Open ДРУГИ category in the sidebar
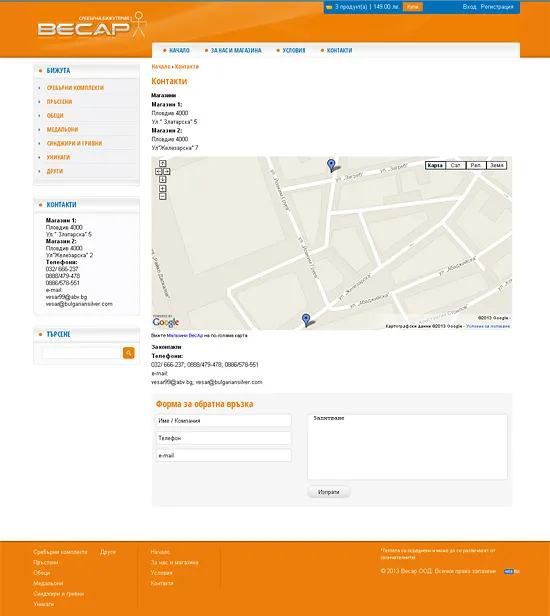 55,171
